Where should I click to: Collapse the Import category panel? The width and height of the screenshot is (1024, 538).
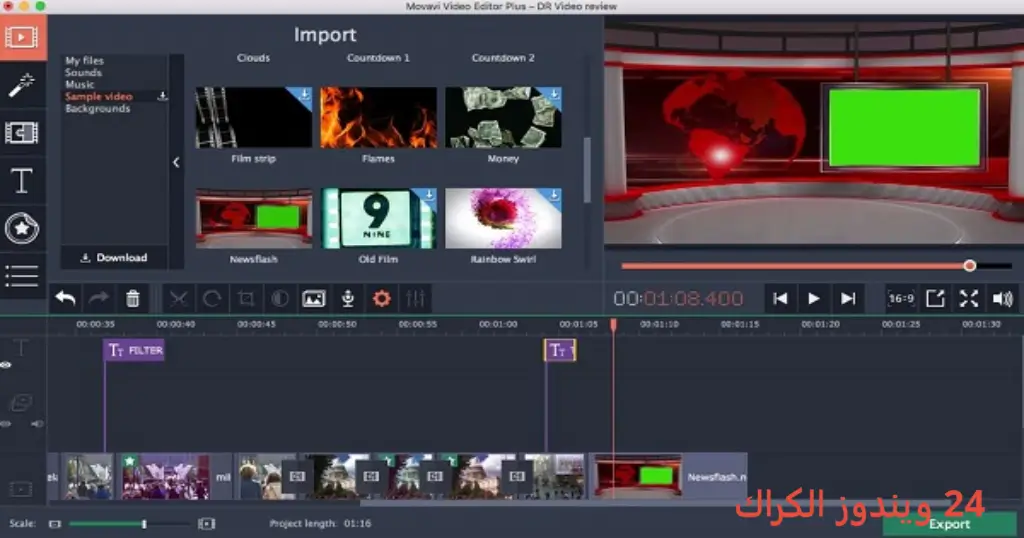point(176,162)
